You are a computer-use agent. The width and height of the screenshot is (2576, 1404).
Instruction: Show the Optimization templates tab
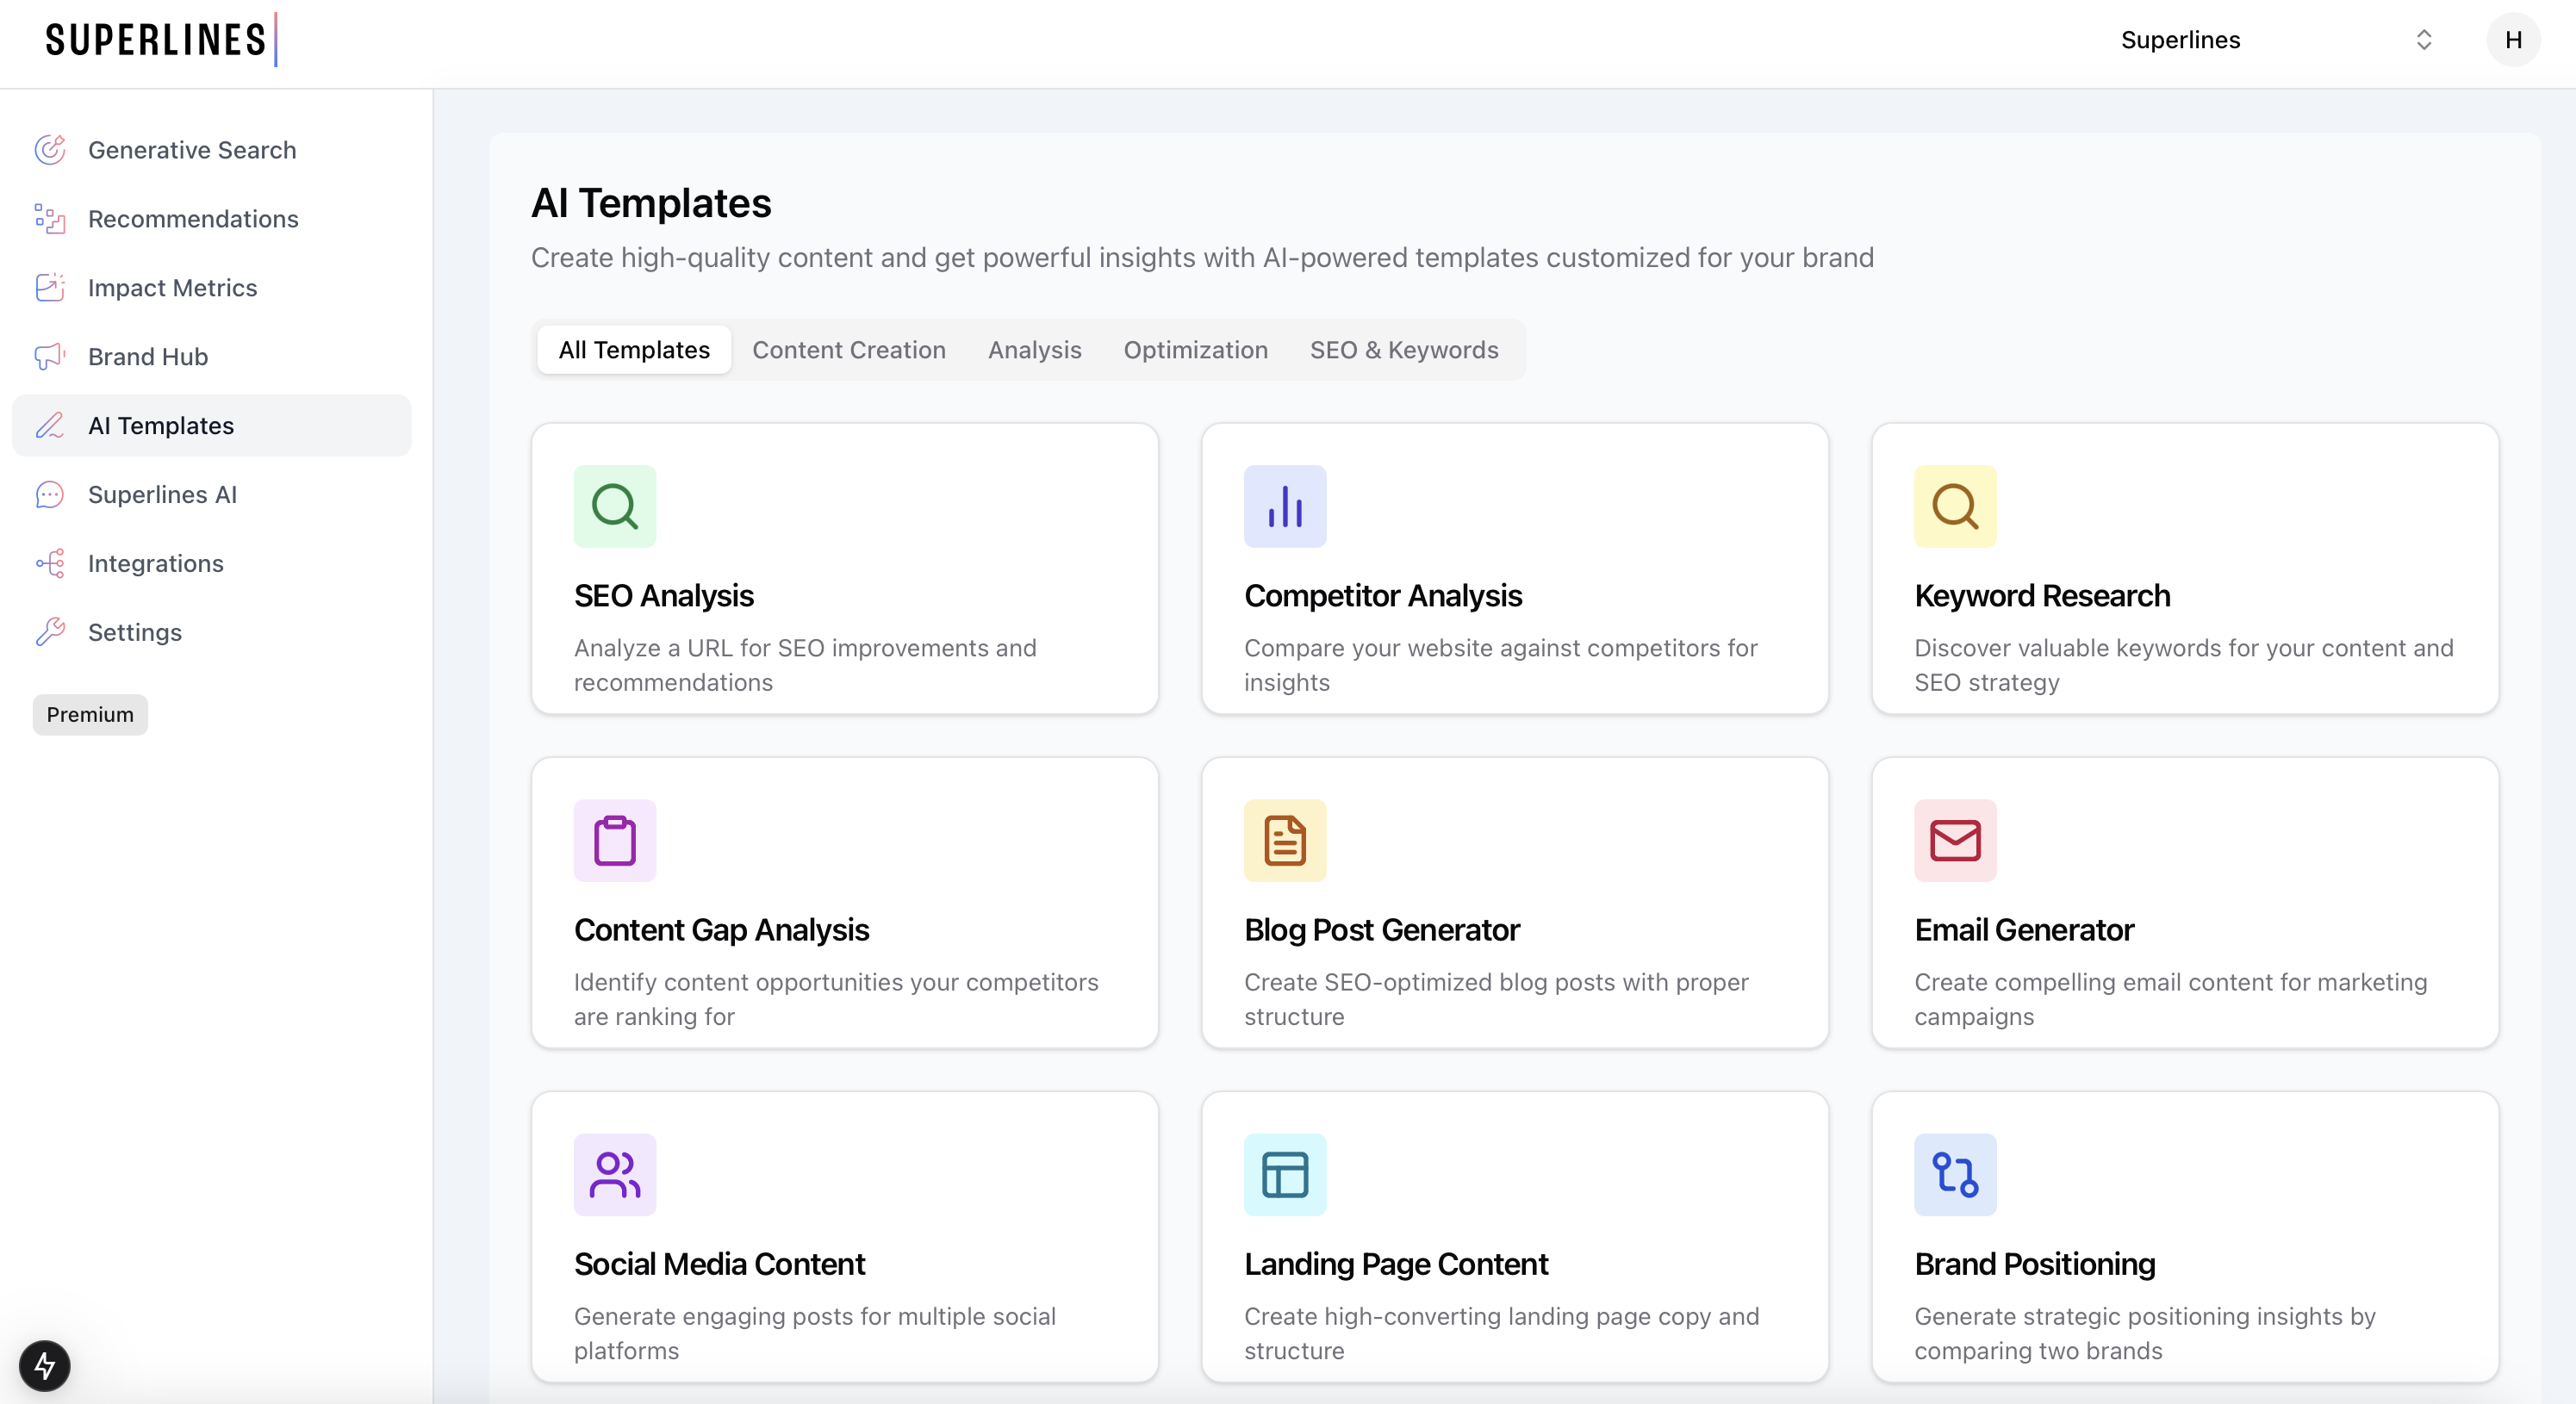point(1195,350)
